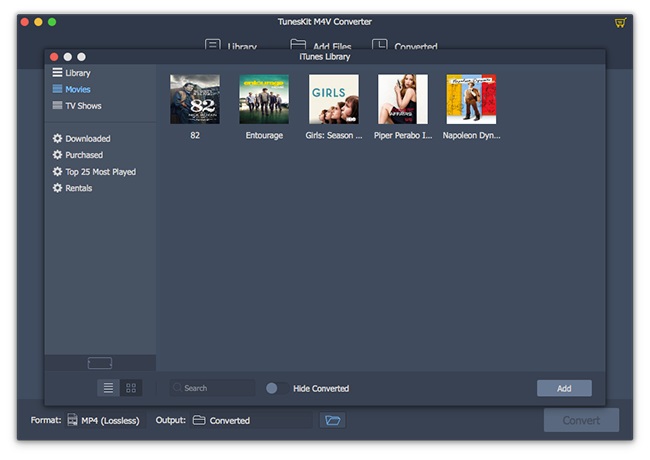
Task: Select the Piper Perabo poster
Action: coord(403,99)
